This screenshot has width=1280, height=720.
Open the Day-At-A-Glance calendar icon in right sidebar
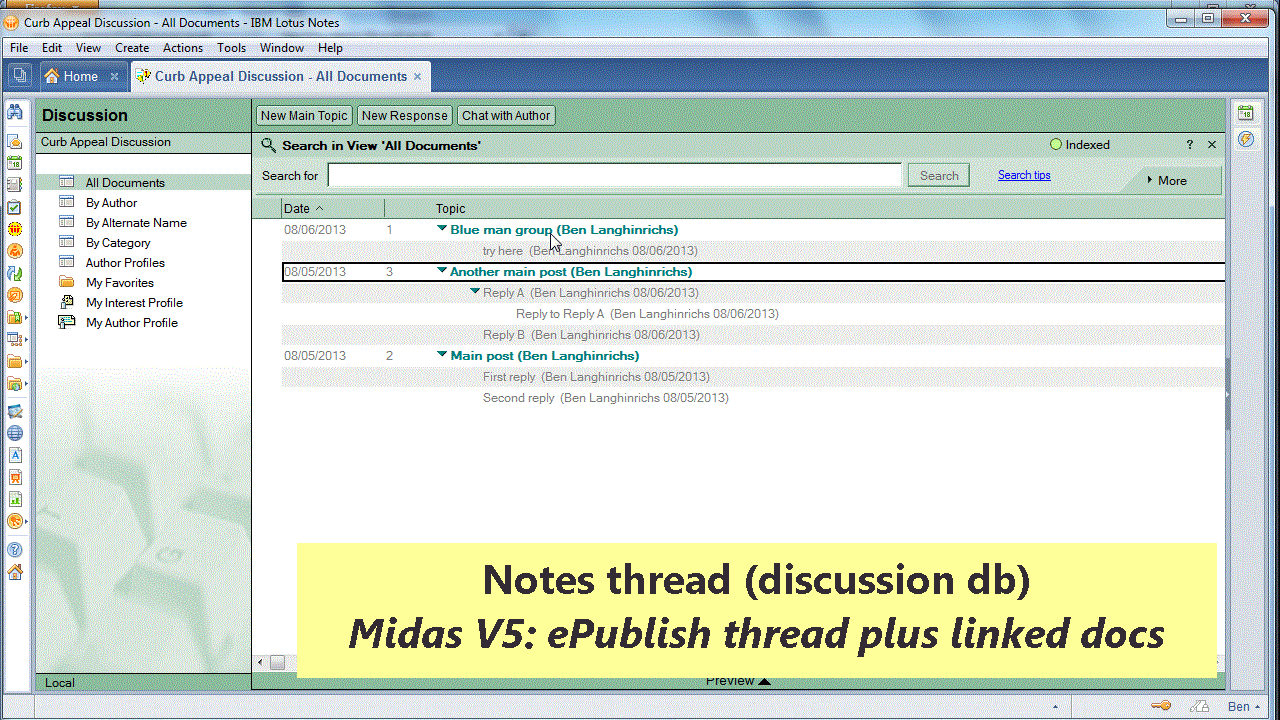click(1245, 113)
